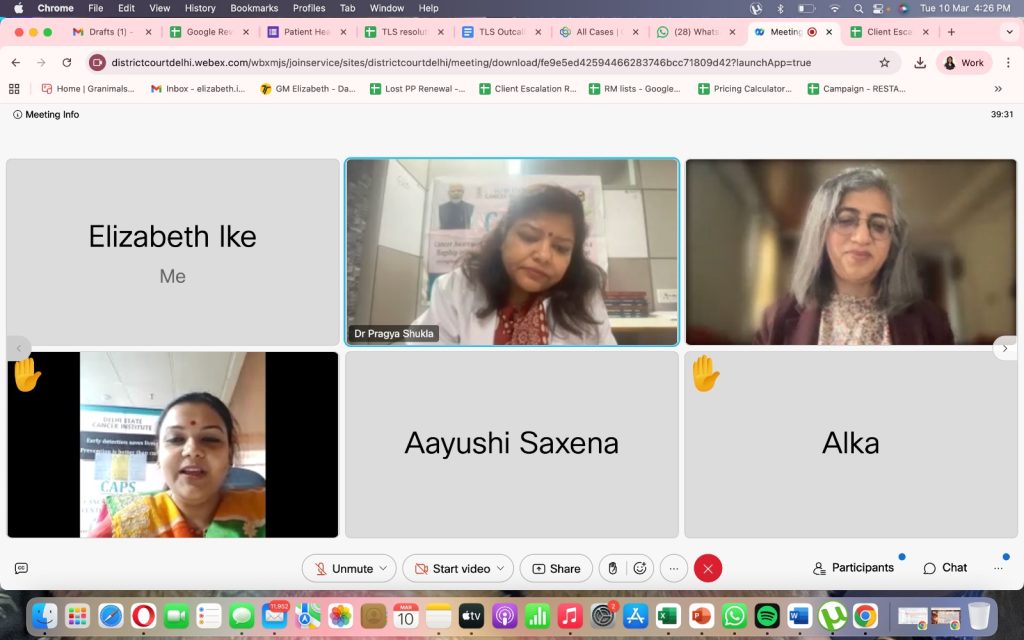This screenshot has width=1024, height=640.
Task: Open the Chrome three-dot menu
Action: click(1008, 63)
